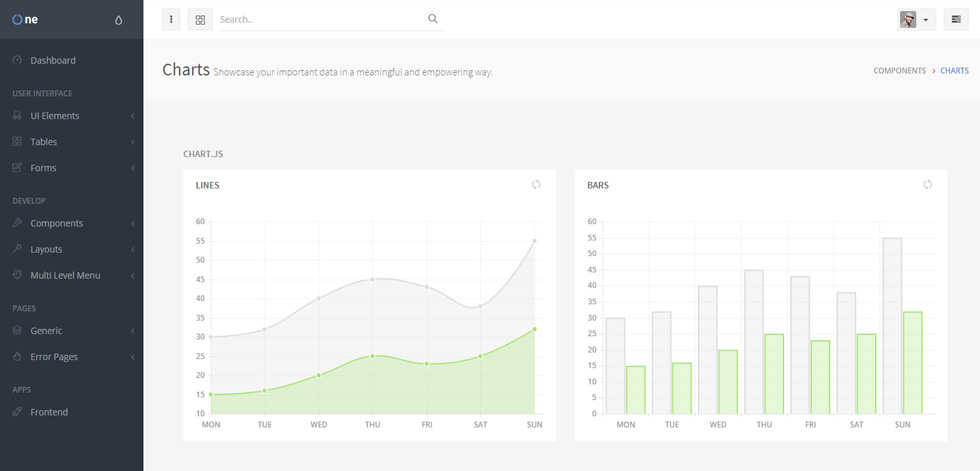
Task: Refresh the Bars chart block
Action: tap(928, 184)
